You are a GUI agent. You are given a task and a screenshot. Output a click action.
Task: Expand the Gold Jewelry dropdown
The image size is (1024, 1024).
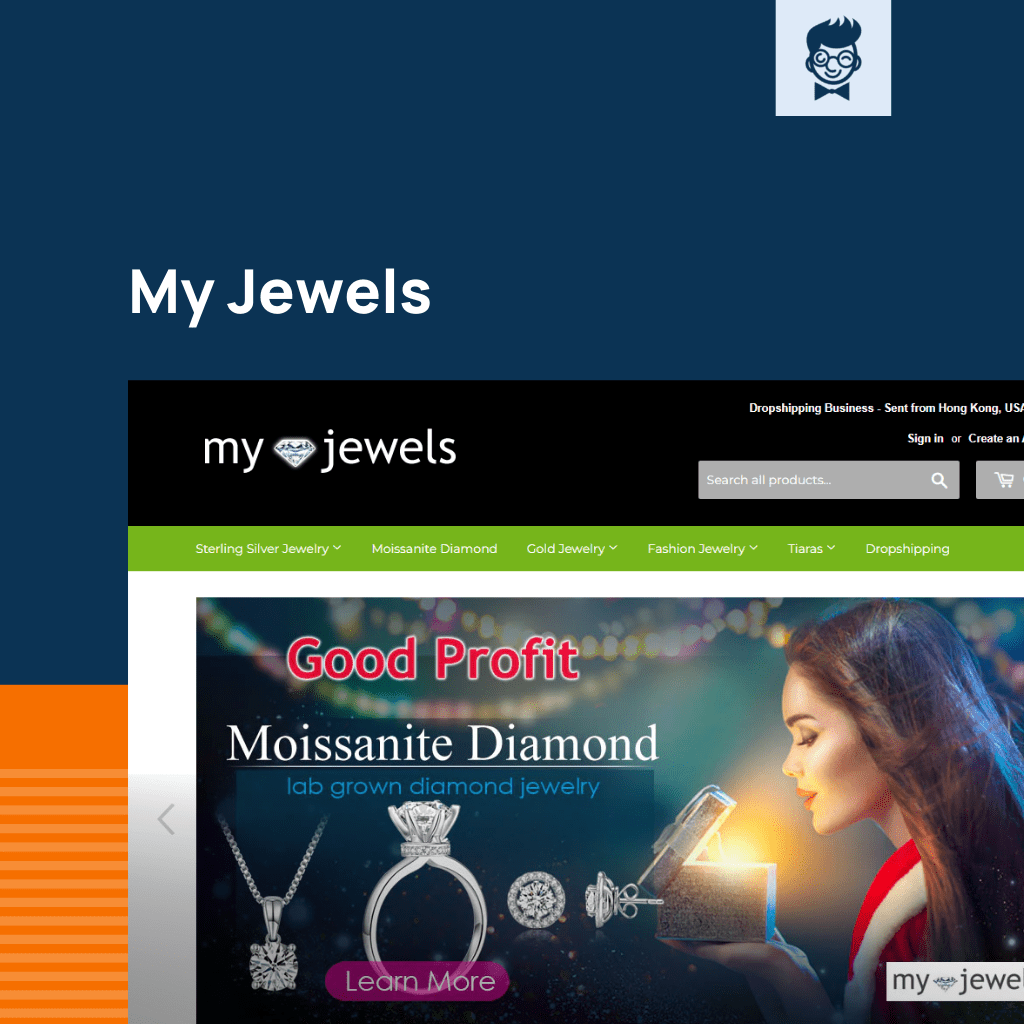point(572,549)
